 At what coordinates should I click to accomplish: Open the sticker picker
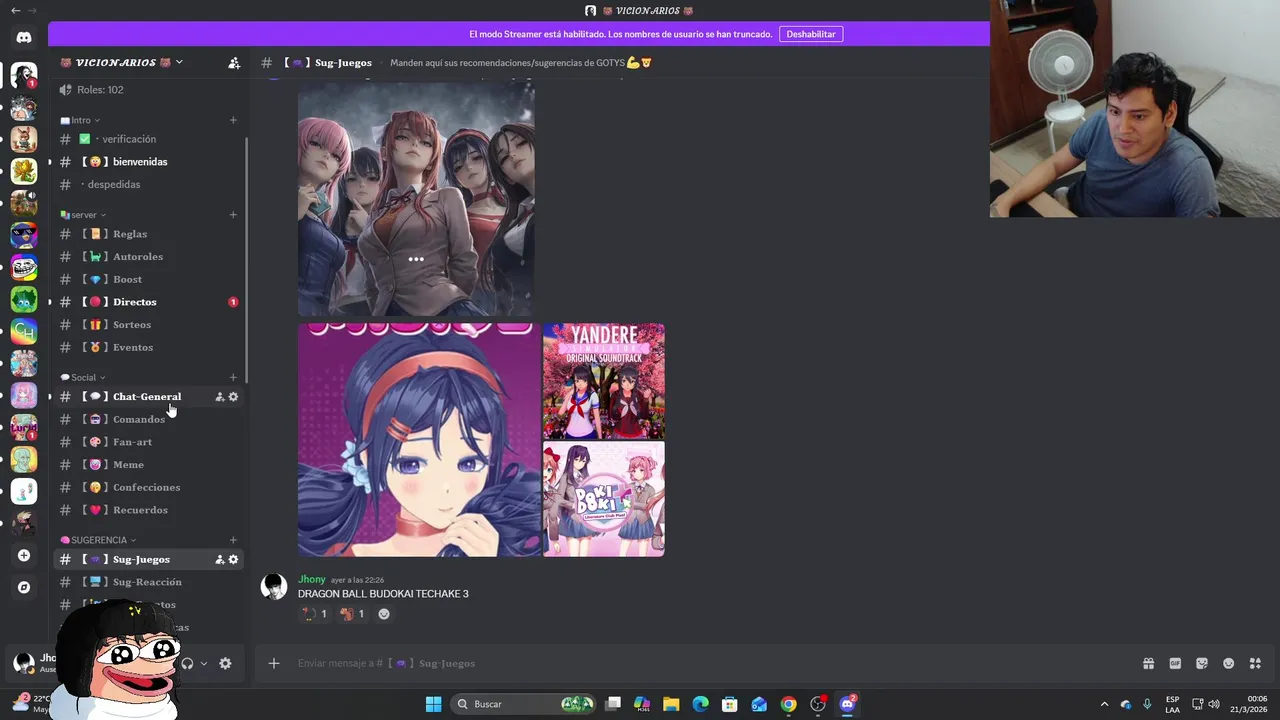click(1202, 663)
